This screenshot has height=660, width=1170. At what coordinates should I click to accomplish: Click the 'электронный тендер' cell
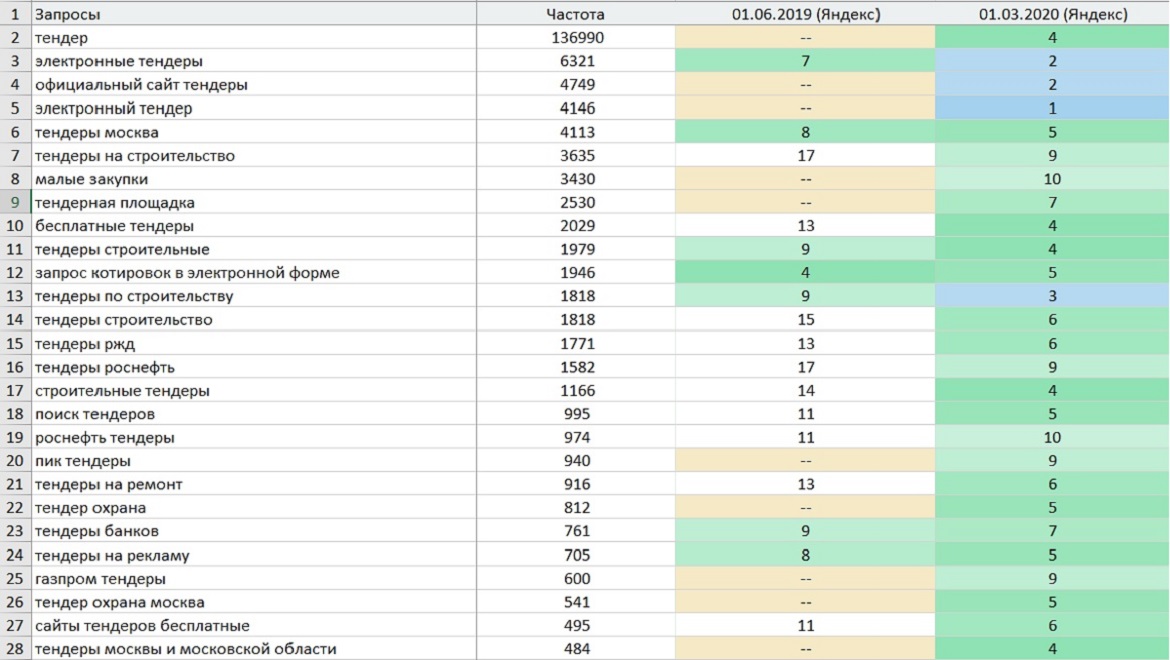tap(254, 108)
